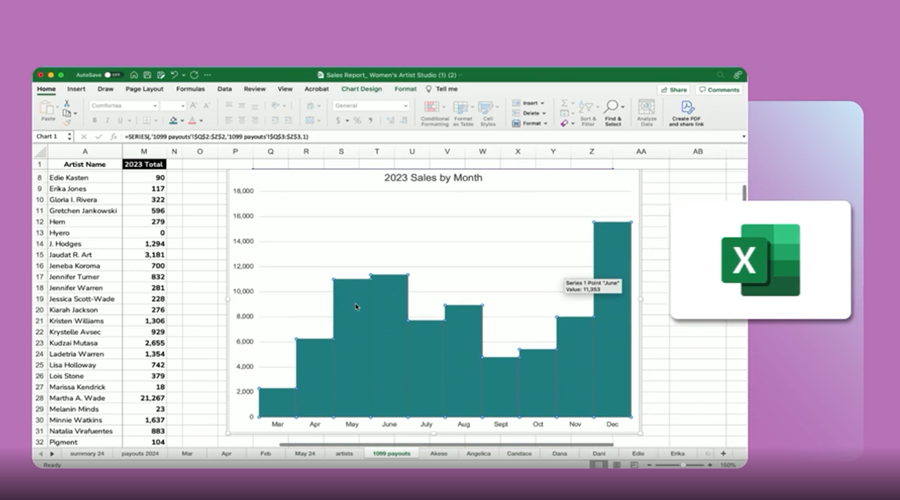Image resolution: width=900 pixels, height=500 pixels.
Task: Toggle the AutoSave switch
Action: (x=112, y=75)
